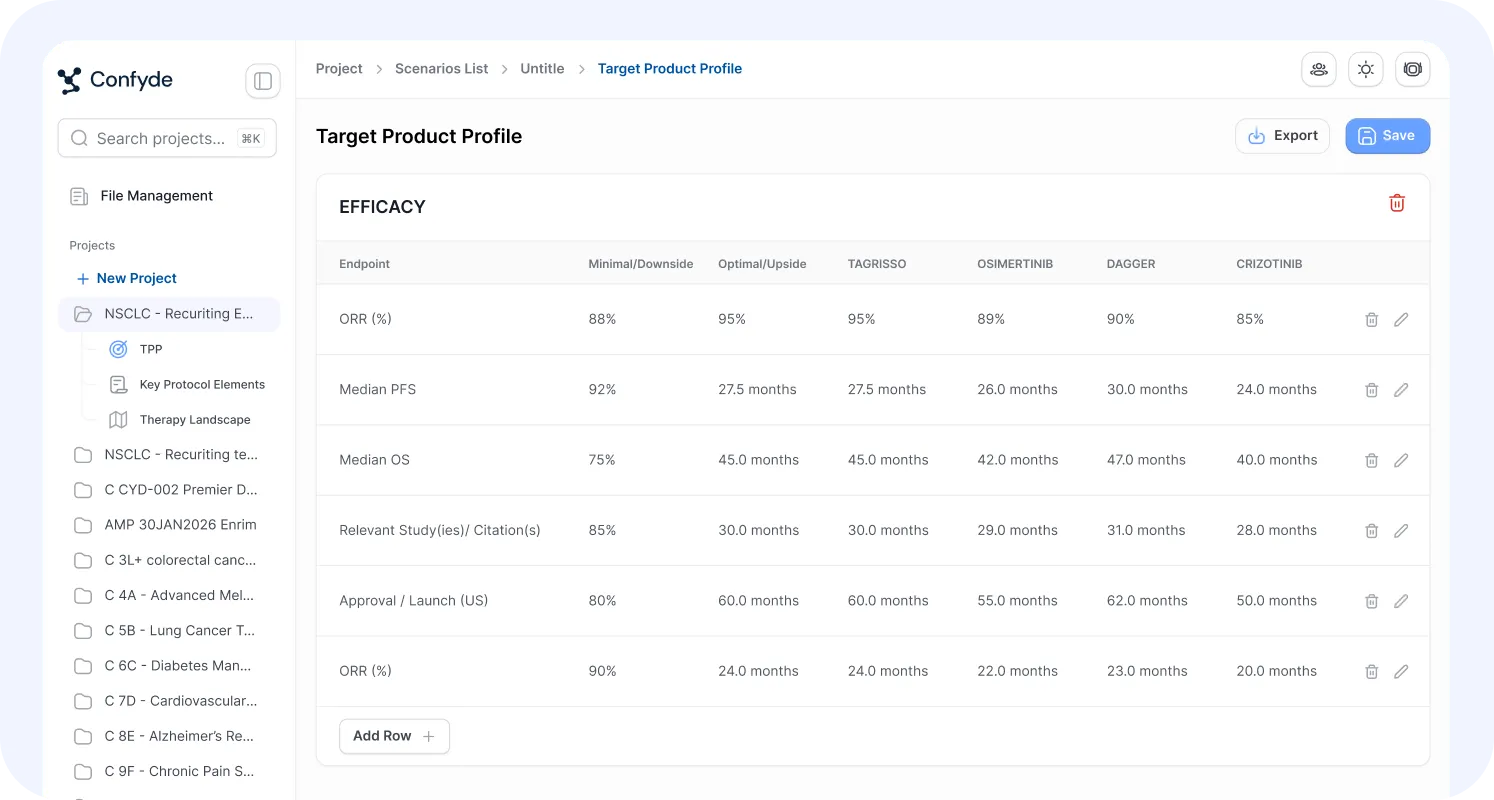This screenshot has width=1494, height=800.
Task: Click the Export button
Action: [x=1282, y=136]
